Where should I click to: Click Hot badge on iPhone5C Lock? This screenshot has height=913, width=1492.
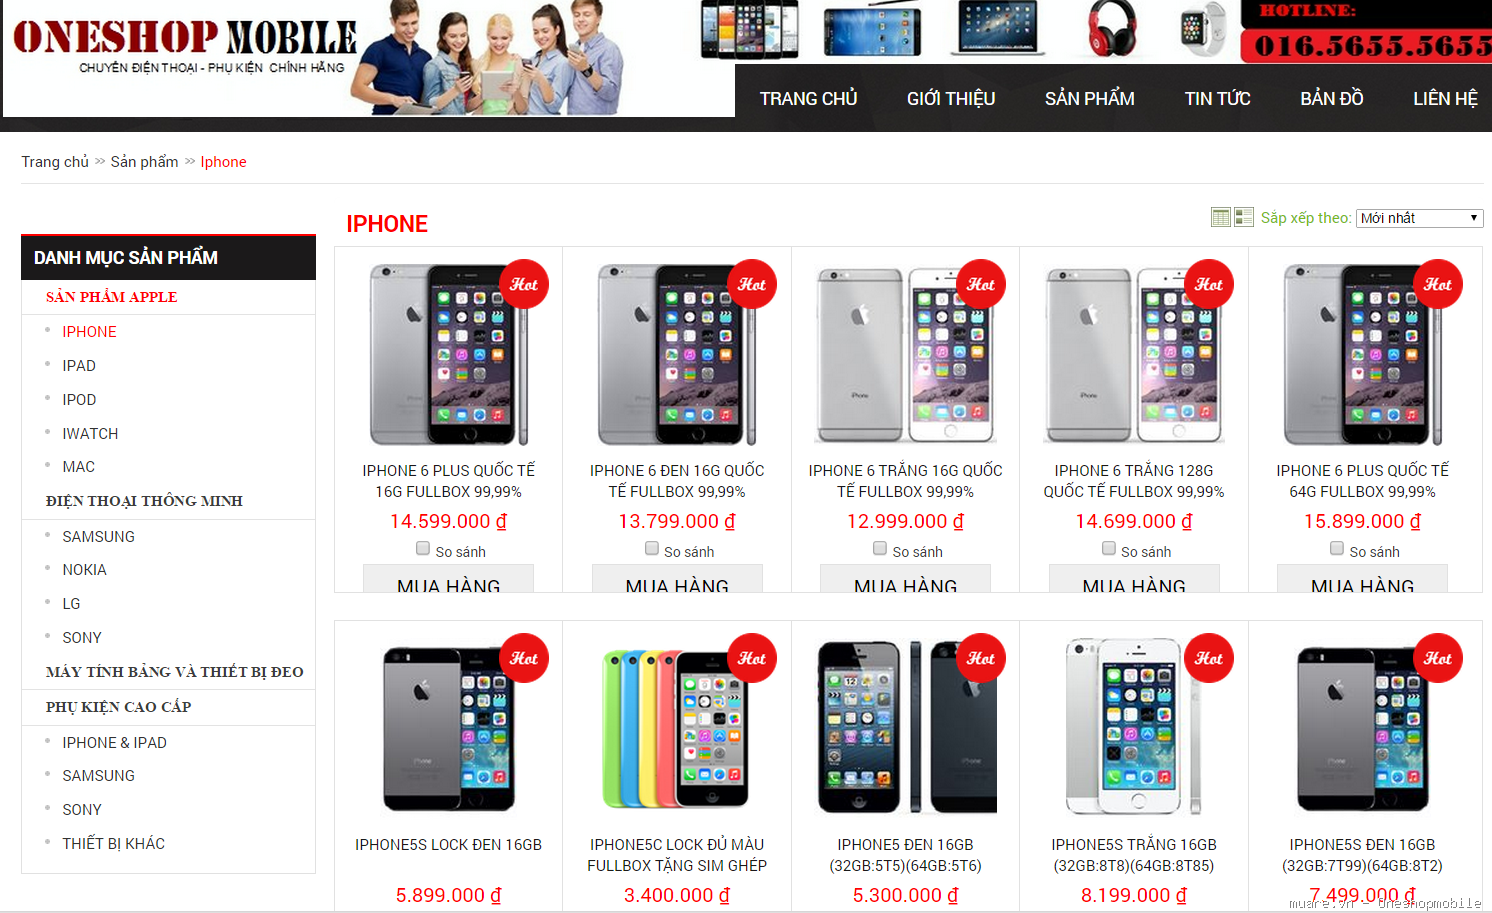point(752,658)
